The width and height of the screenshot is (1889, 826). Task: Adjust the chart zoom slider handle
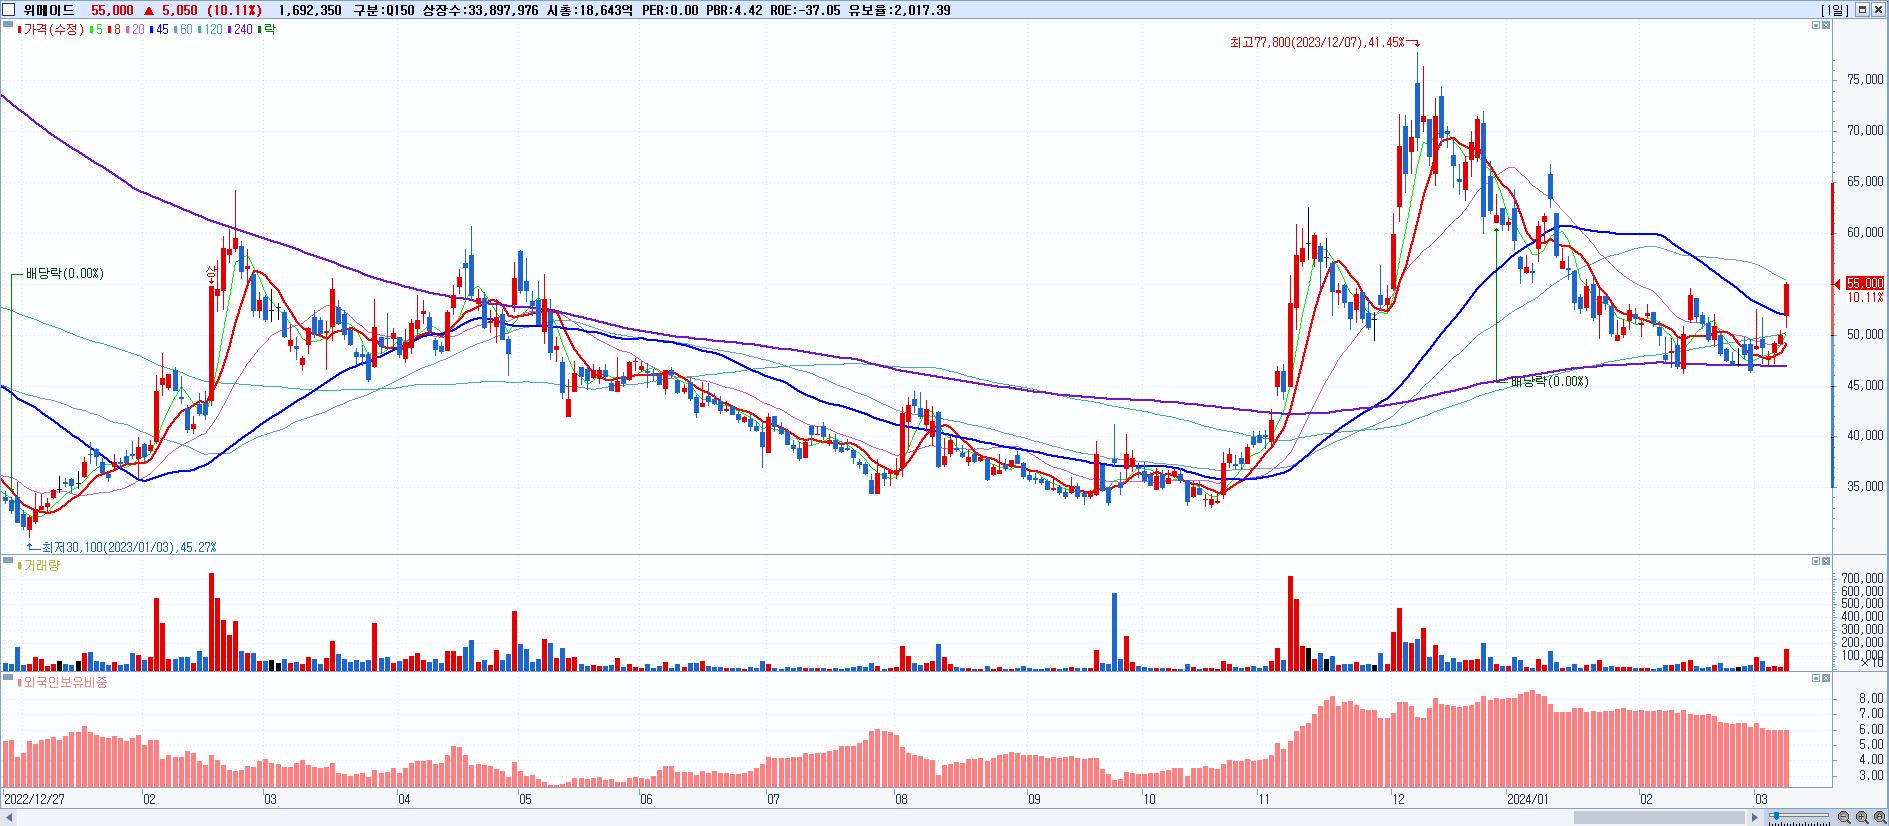coord(1776,816)
